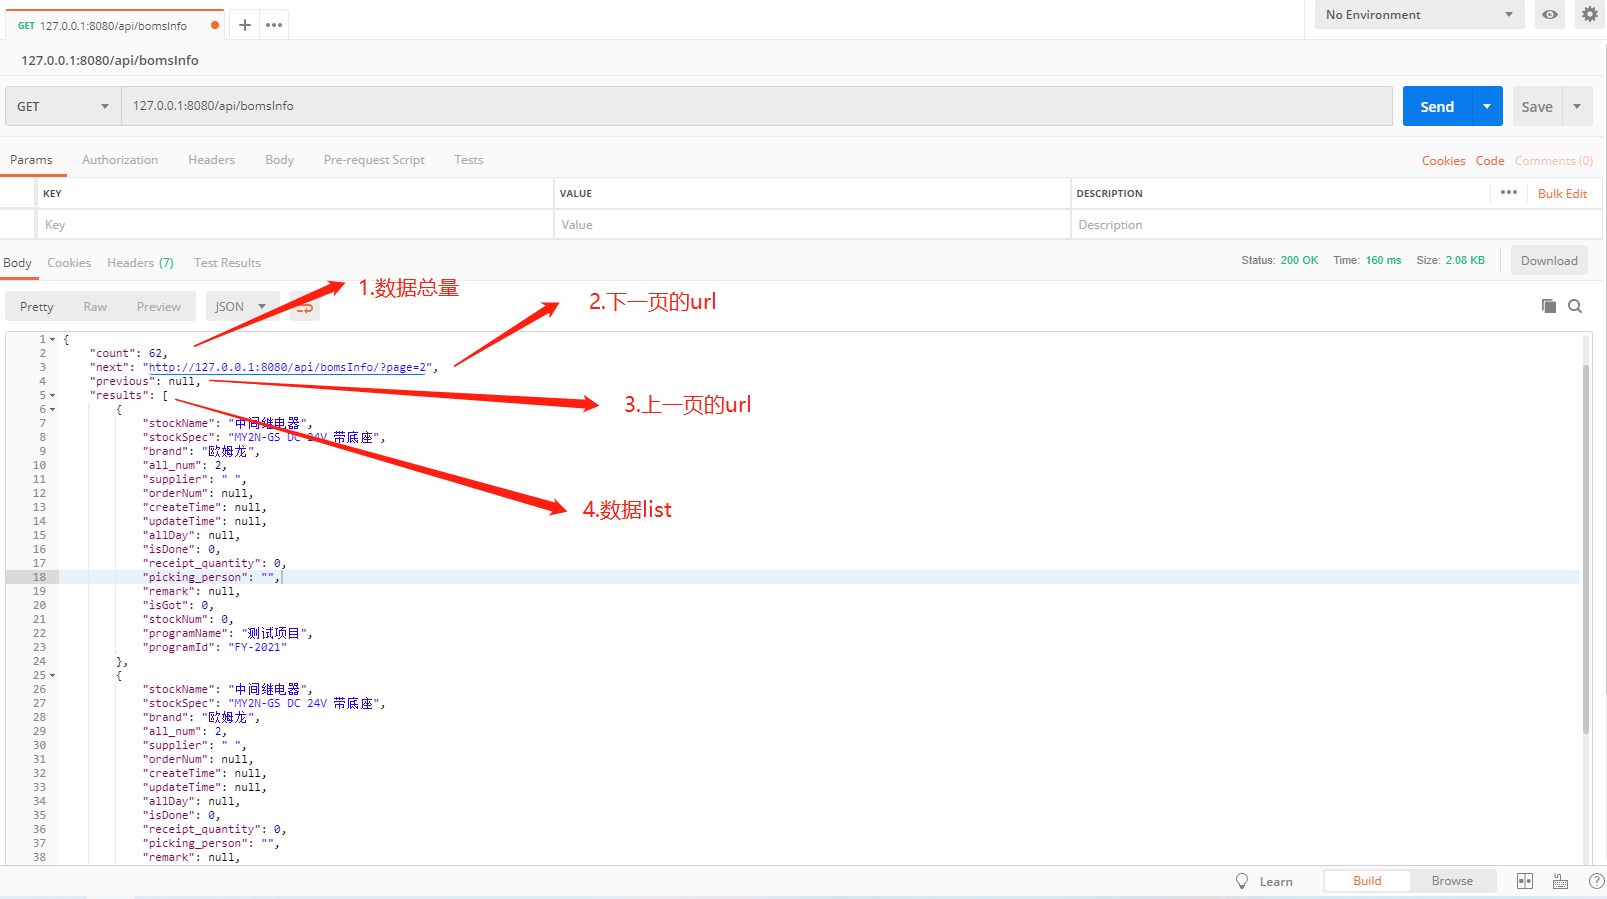Screen dimensions: 1607x899
Task: Open the params column options ellipsis
Action: [1509, 192]
